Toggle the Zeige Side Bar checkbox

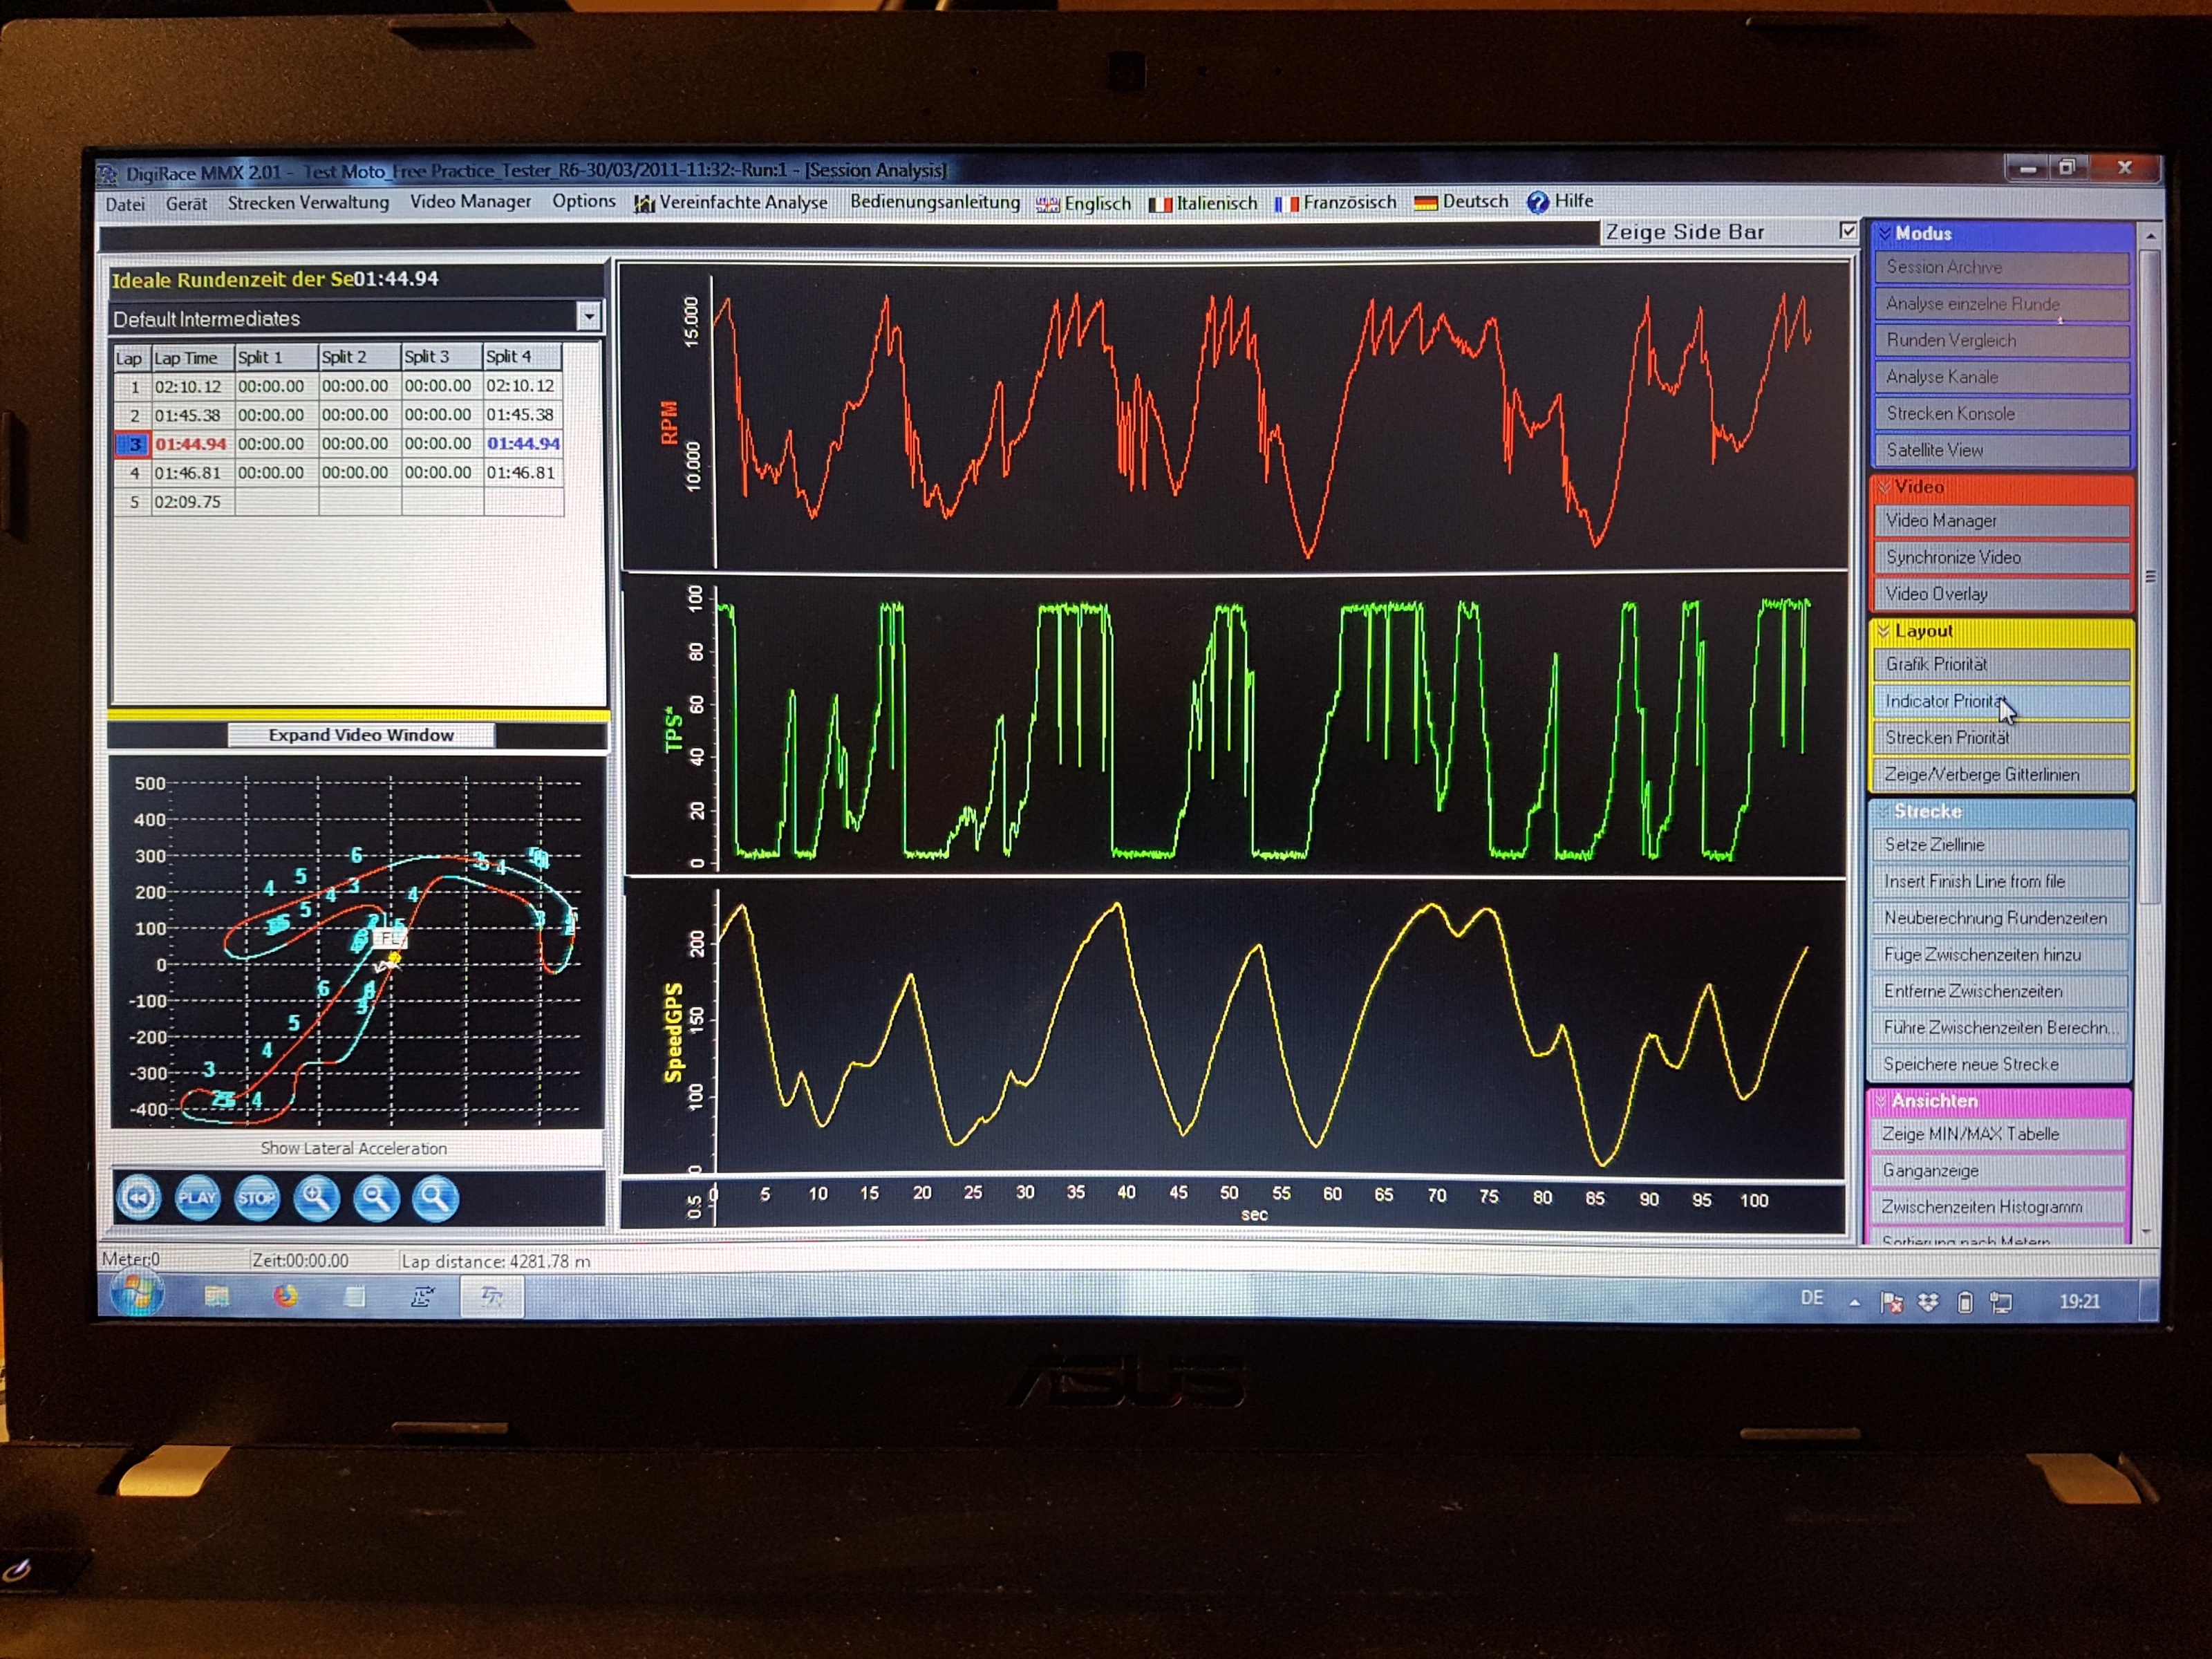pyautogui.click(x=1847, y=231)
